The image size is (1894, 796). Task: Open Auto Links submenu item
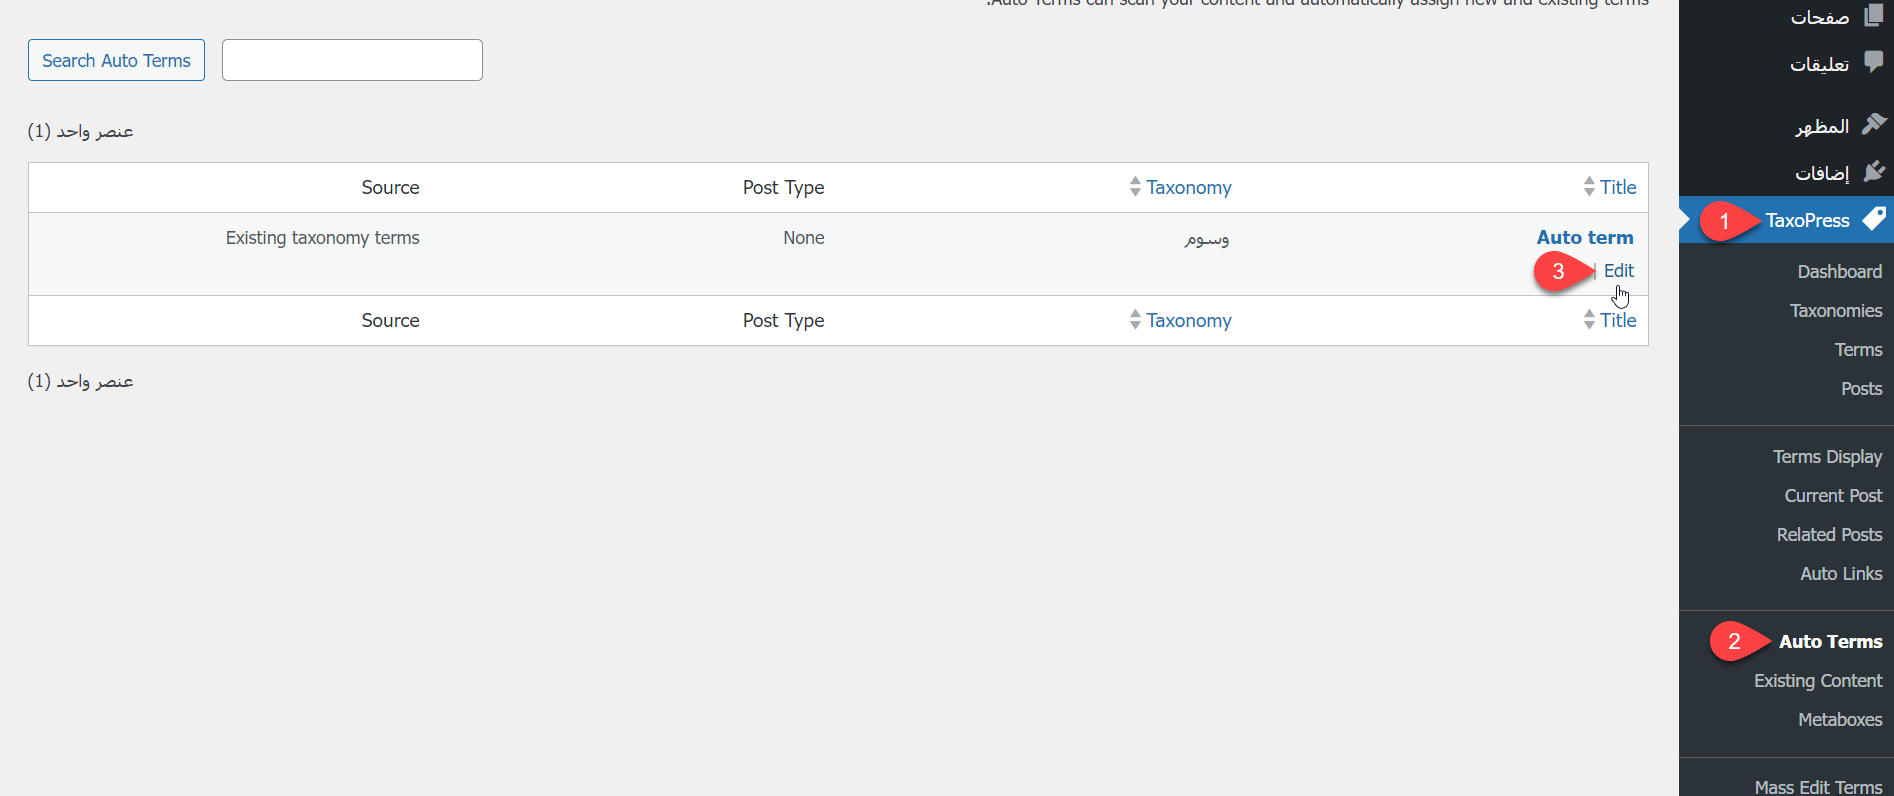pos(1841,574)
